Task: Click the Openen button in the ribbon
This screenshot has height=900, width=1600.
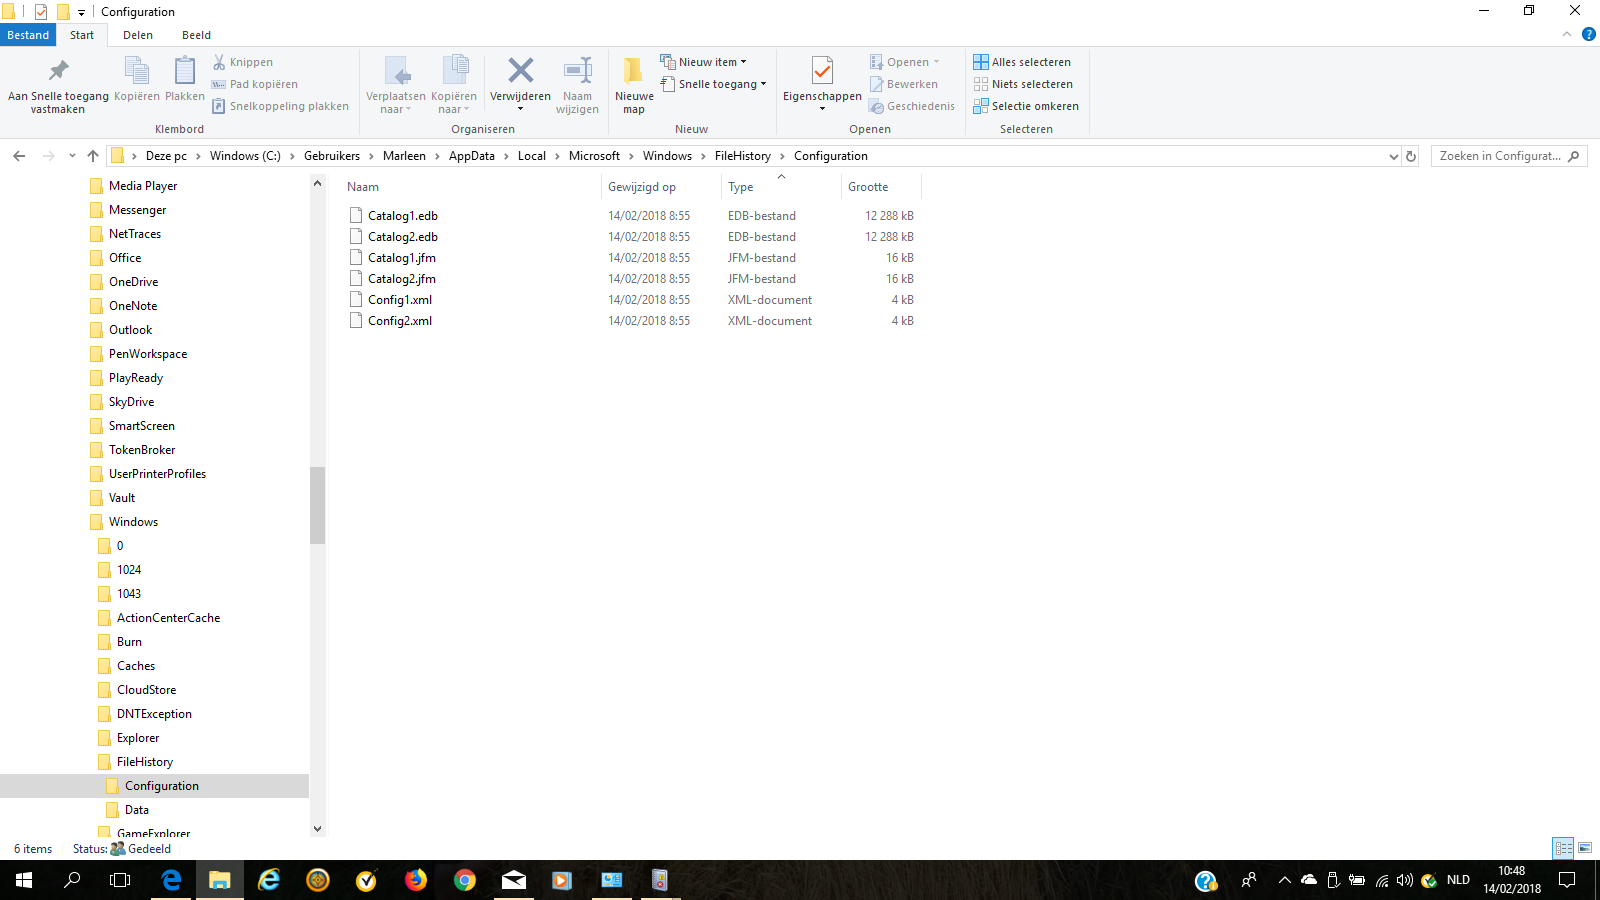Action: click(904, 62)
